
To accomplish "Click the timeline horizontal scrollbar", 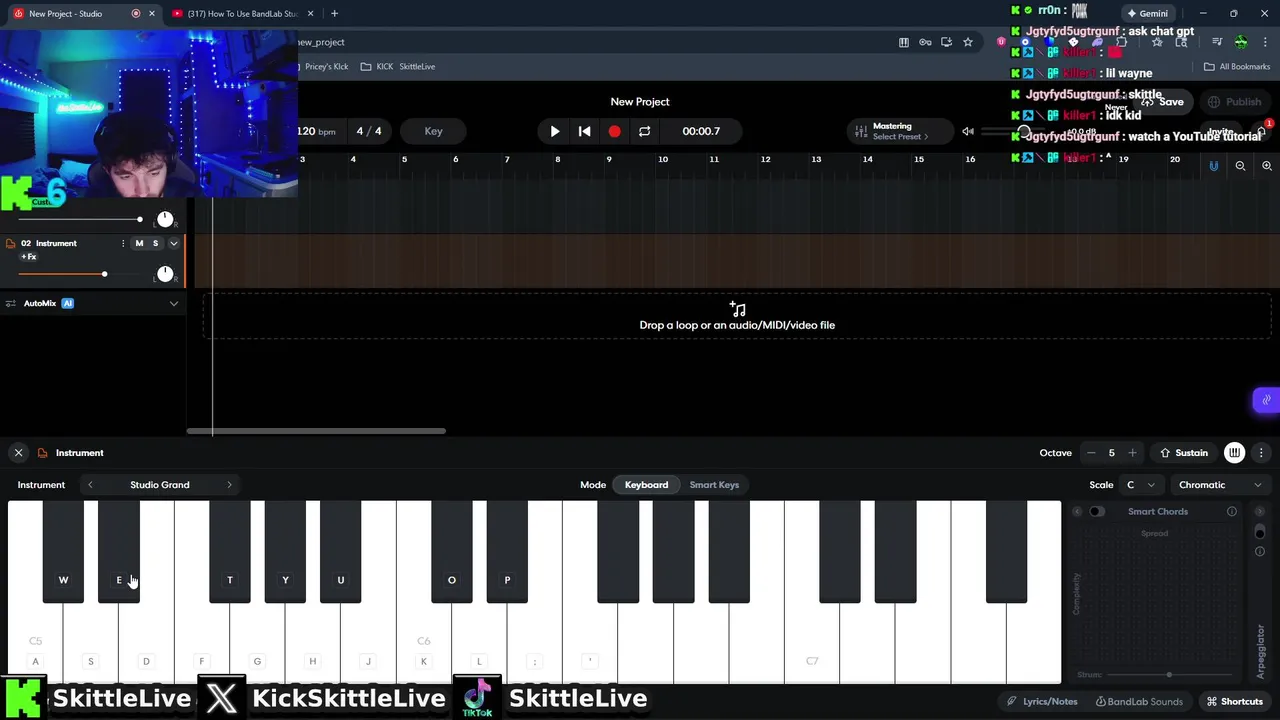I will [x=316, y=431].
